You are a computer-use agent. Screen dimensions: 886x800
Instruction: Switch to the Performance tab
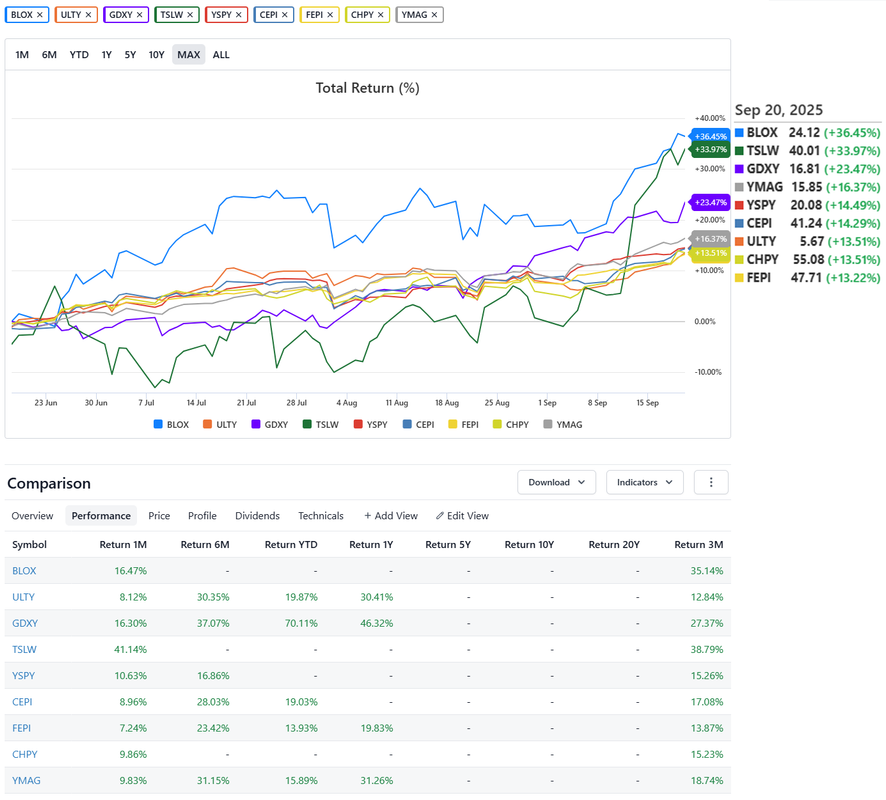coord(101,516)
